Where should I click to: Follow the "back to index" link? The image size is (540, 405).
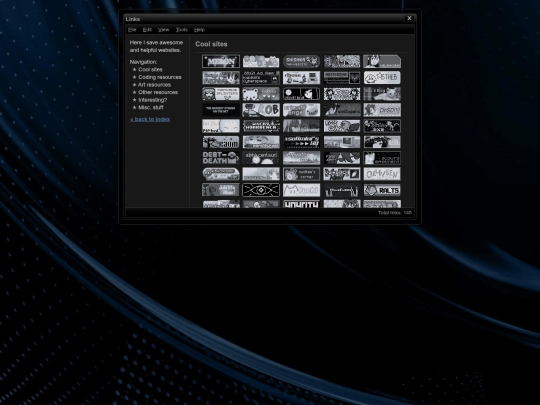pos(150,119)
